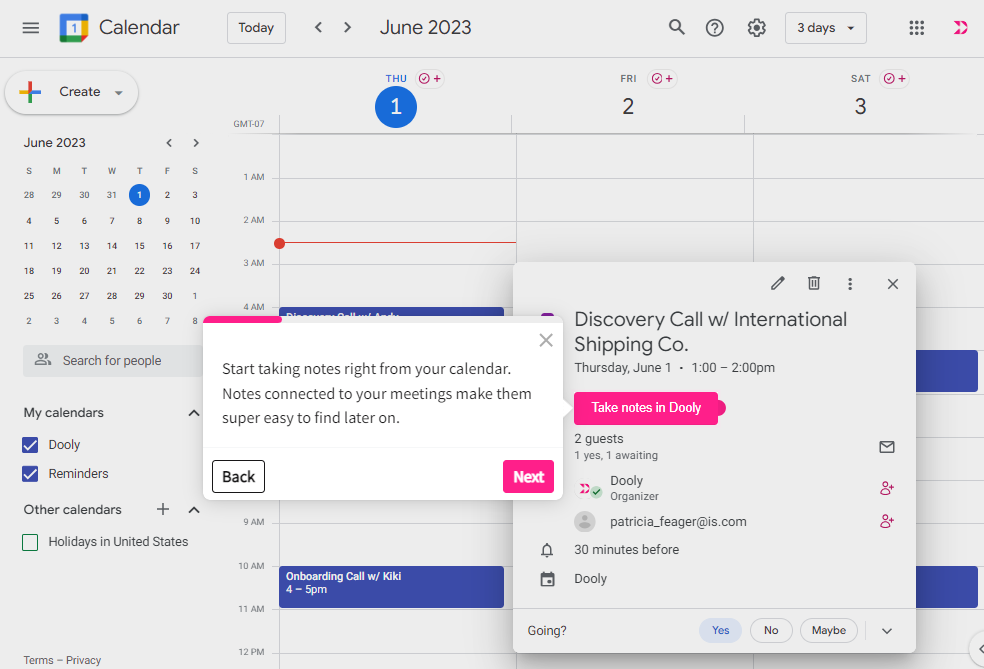Viewport: 984px width, 669px height.
Task: Show next month in mini calendar
Action: tap(196, 143)
